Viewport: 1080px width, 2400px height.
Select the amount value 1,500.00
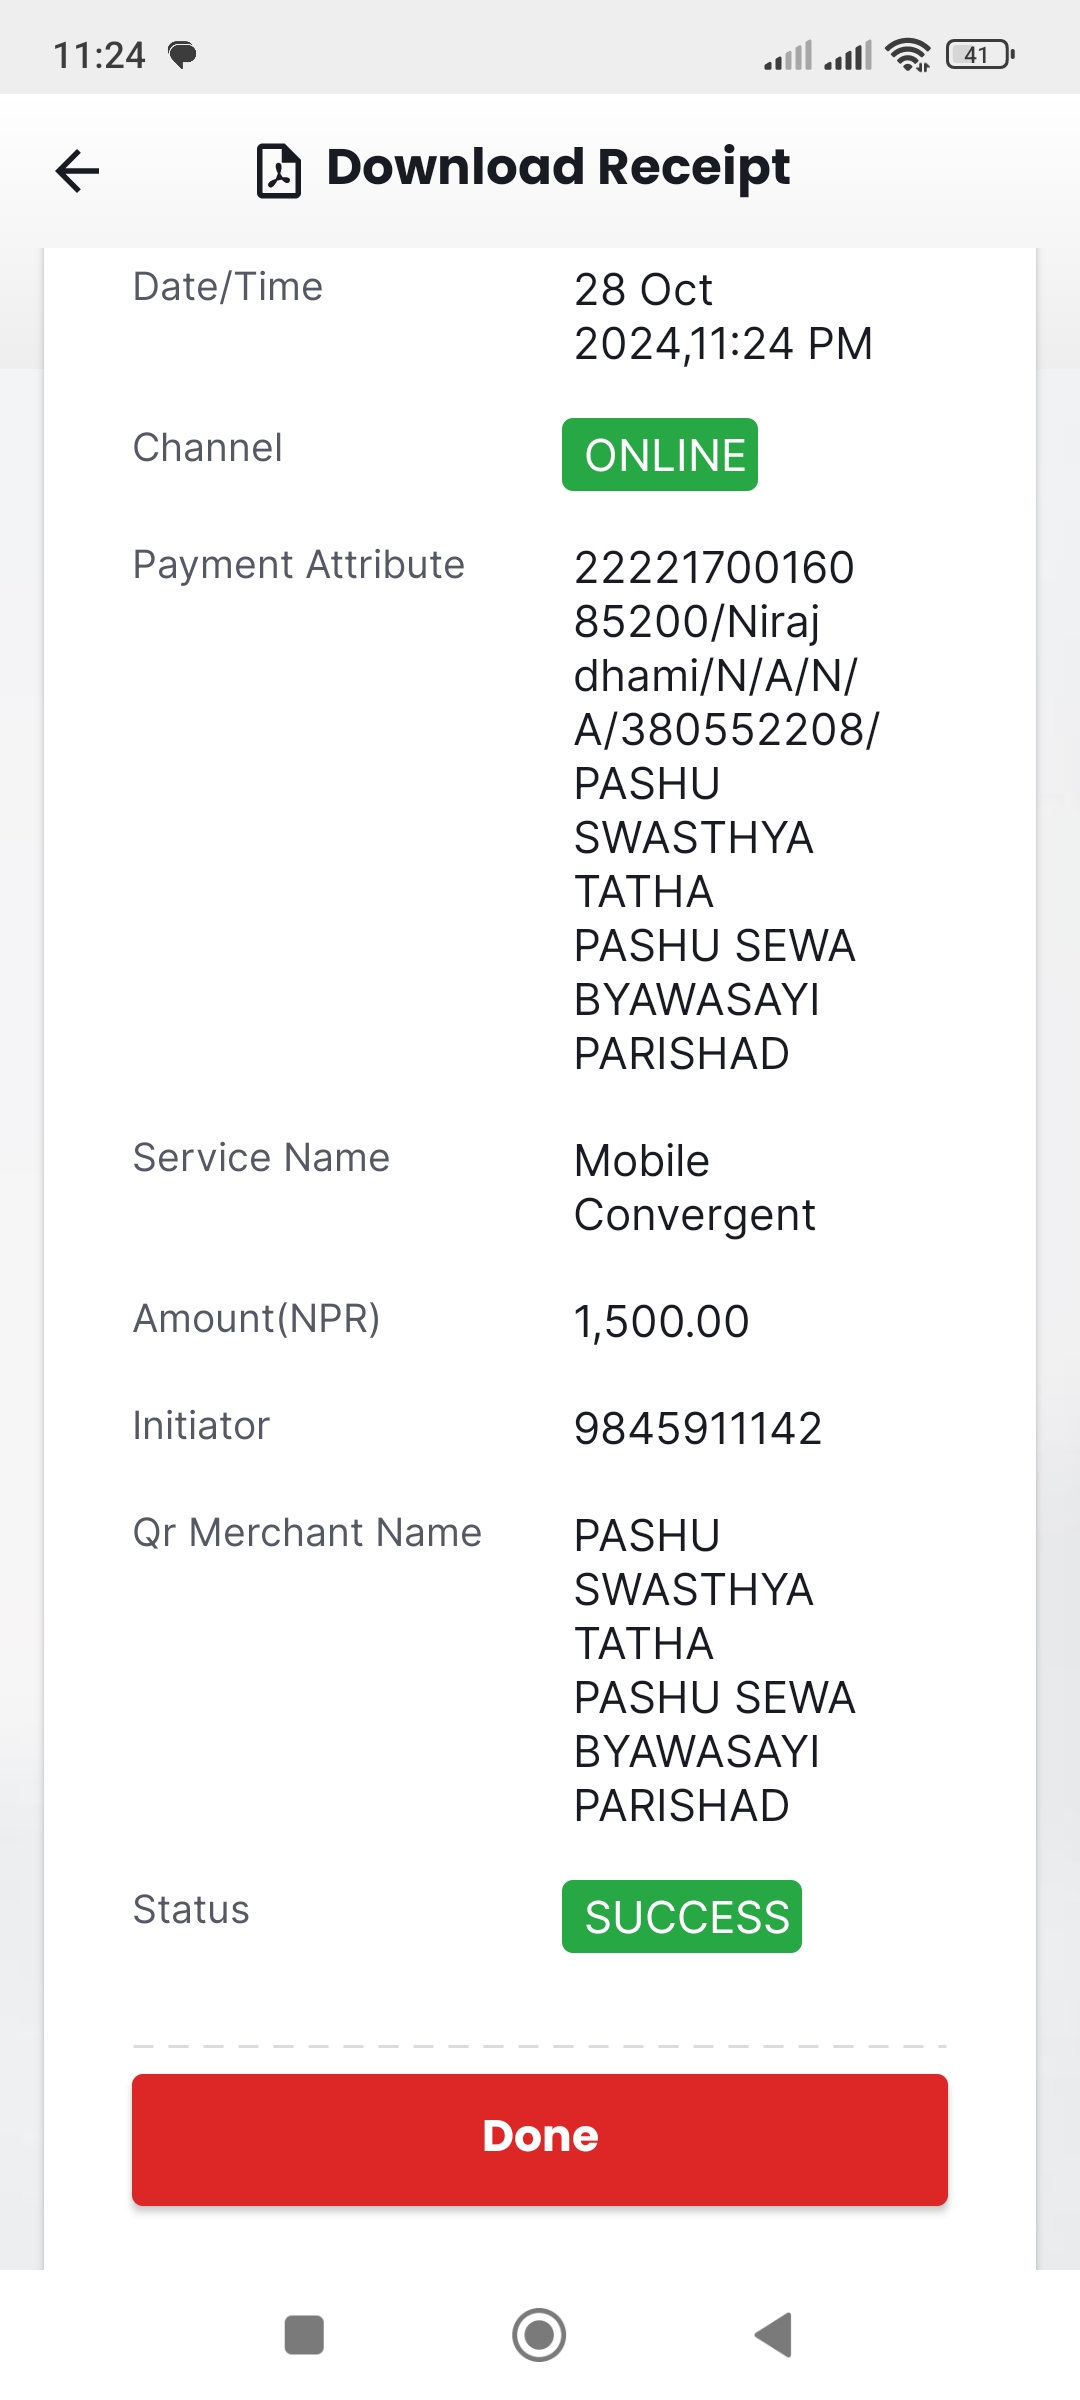pos(661,1321)
